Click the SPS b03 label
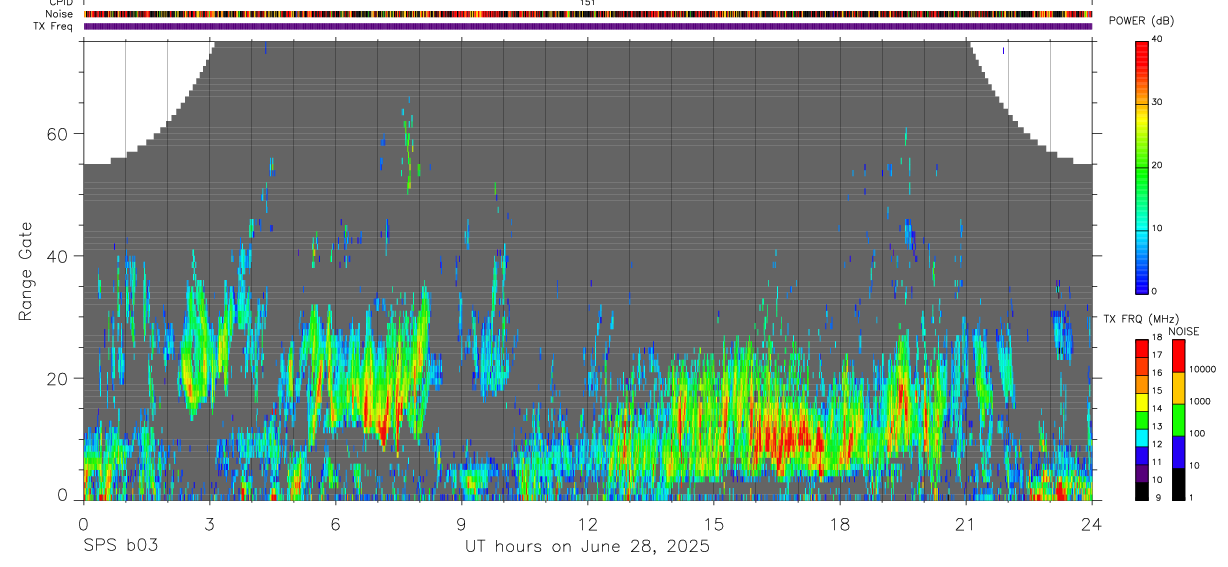1228x567 pixels. [x=120, y=546]
